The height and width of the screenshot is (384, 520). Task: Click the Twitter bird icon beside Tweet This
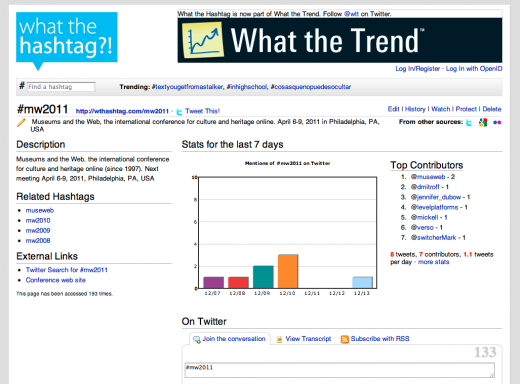[179, 112]
